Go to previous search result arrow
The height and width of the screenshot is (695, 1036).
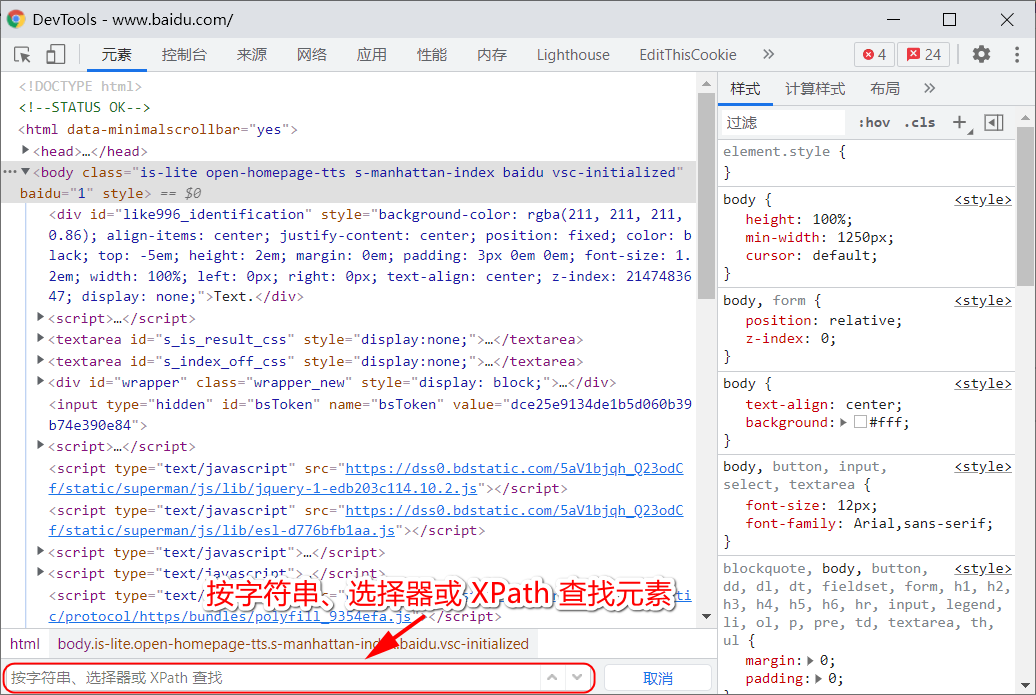tap(552, 677)
